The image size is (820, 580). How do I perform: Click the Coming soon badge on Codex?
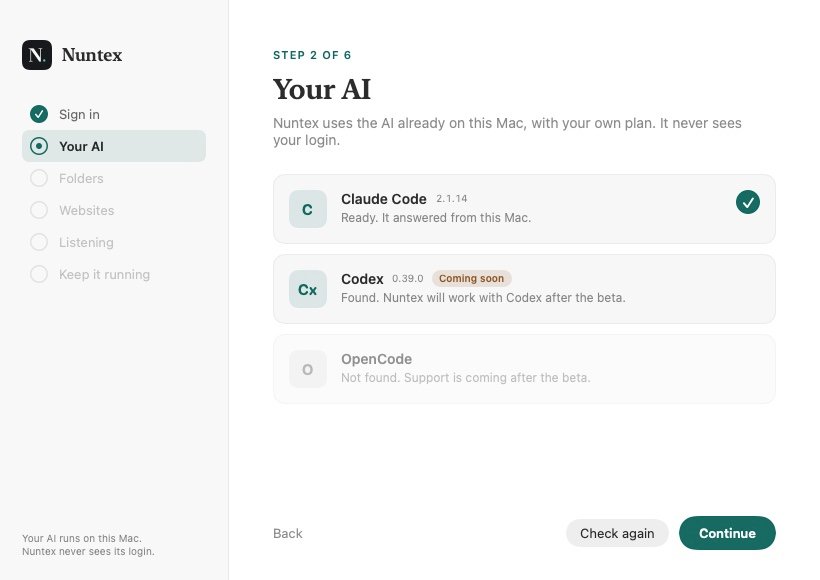[x=471, y=278]
